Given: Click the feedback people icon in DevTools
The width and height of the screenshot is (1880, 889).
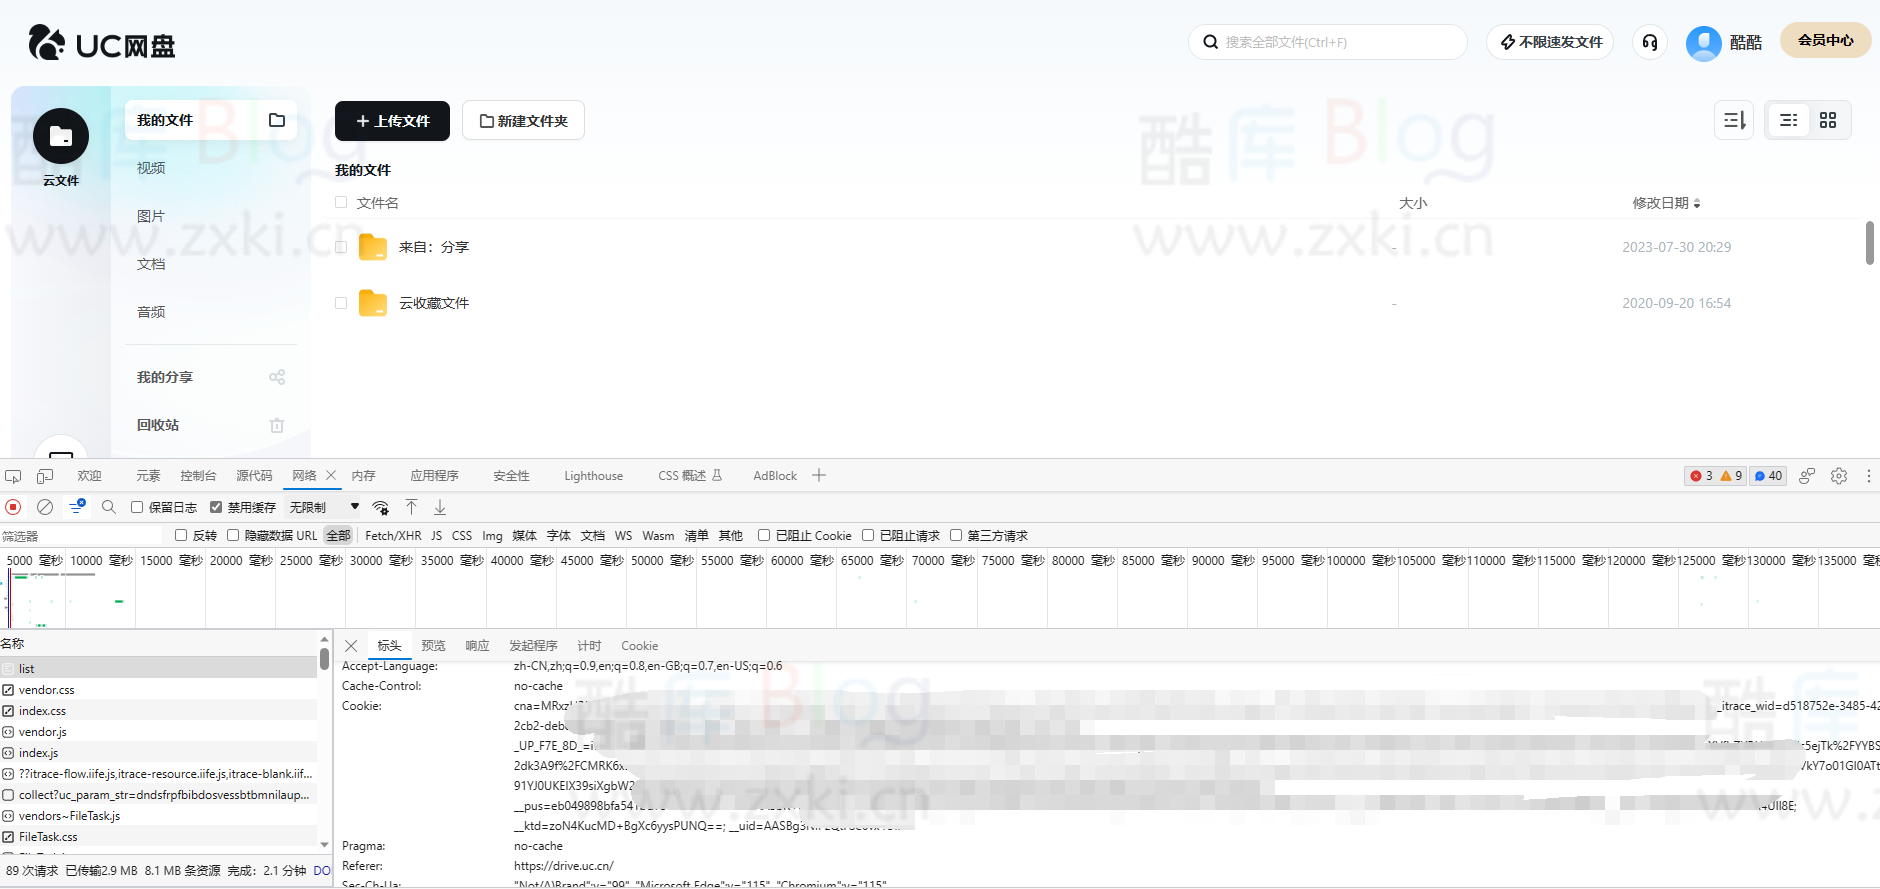Looking at the screenshot, I should (1807, 476).
